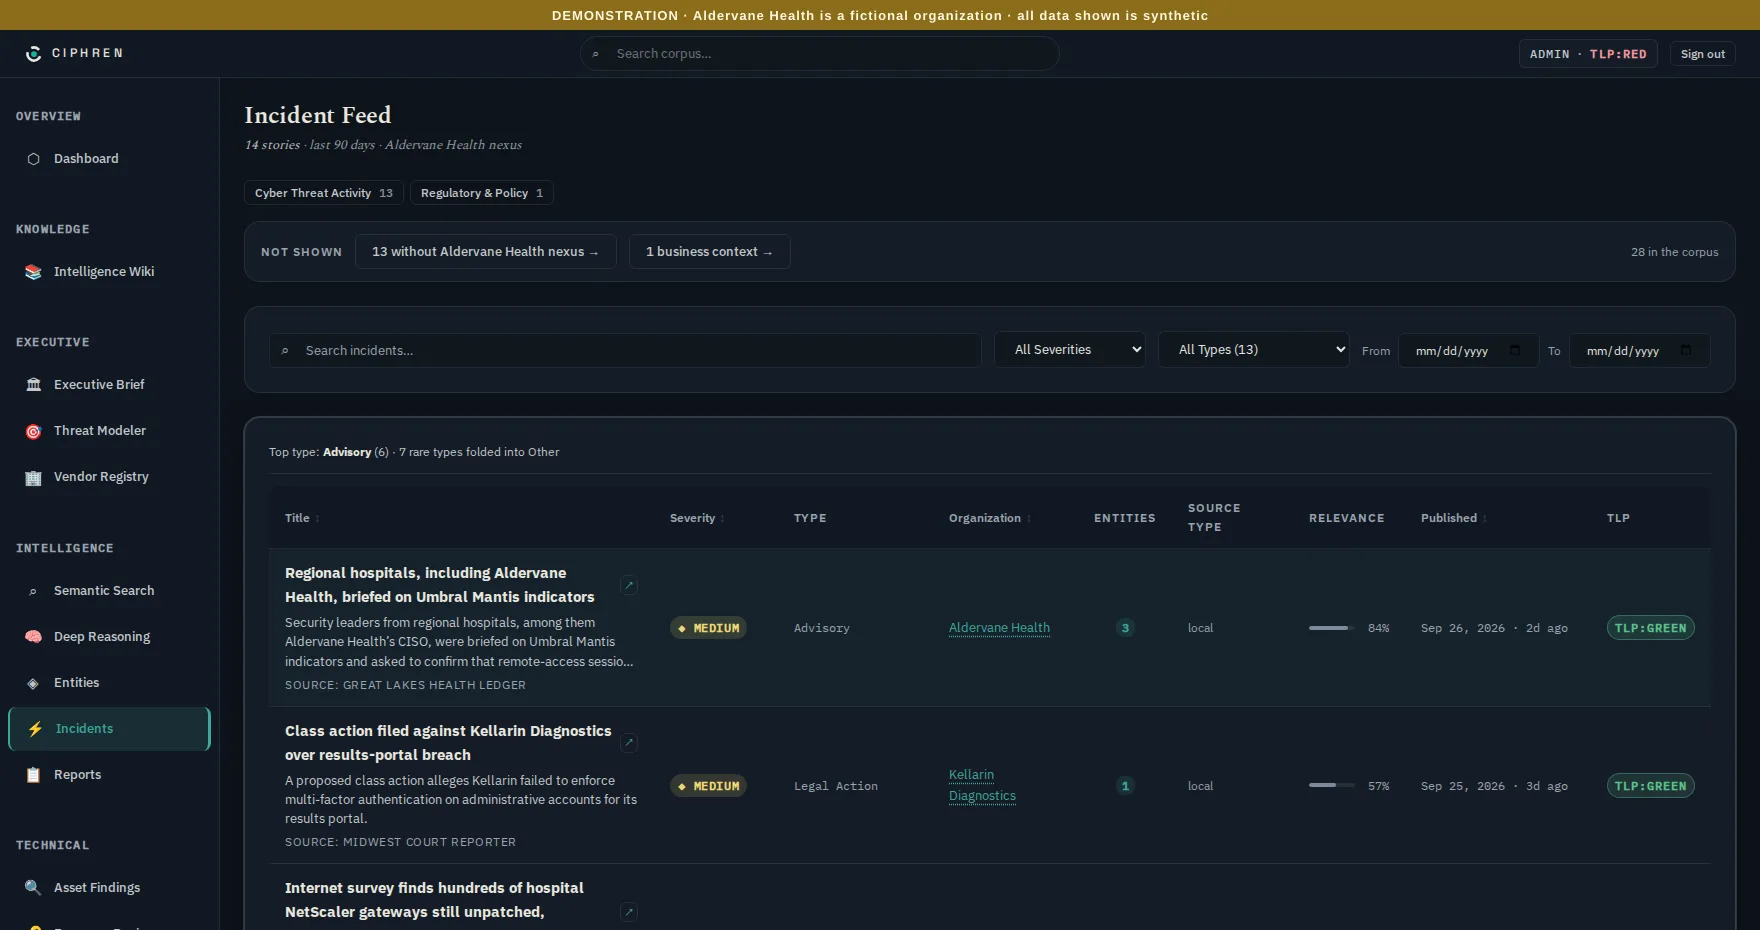The height and width of the screenshot is (930, 1760).
Task: Open the From date calendar picker
Action: 1515,350
